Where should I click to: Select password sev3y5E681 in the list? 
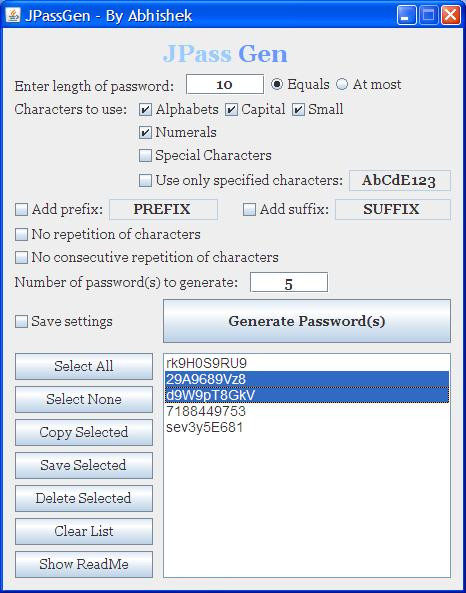tap(307, 428)
